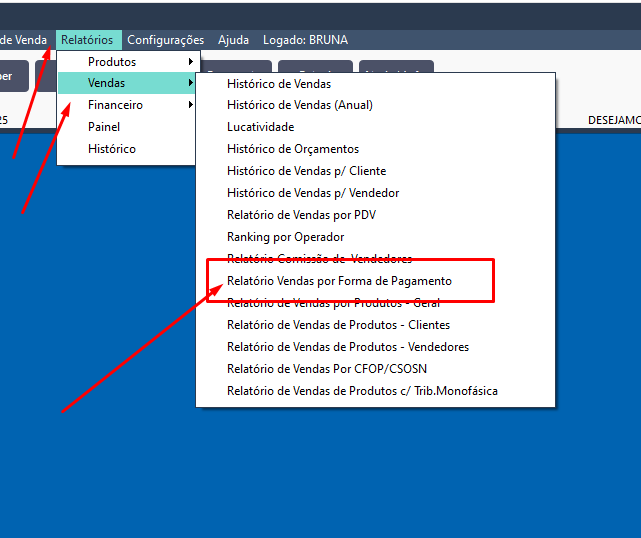Open Relatório de Vendas de Produtos - Vendedores

click(x=375, y=347)
